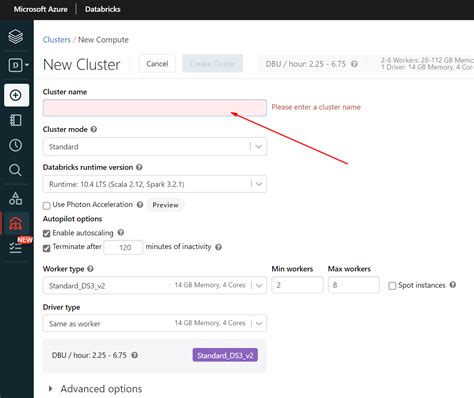474x398 pixels.
Task: Open the Jobs checklist icon marked NEW
Action: tap(16, 247)
